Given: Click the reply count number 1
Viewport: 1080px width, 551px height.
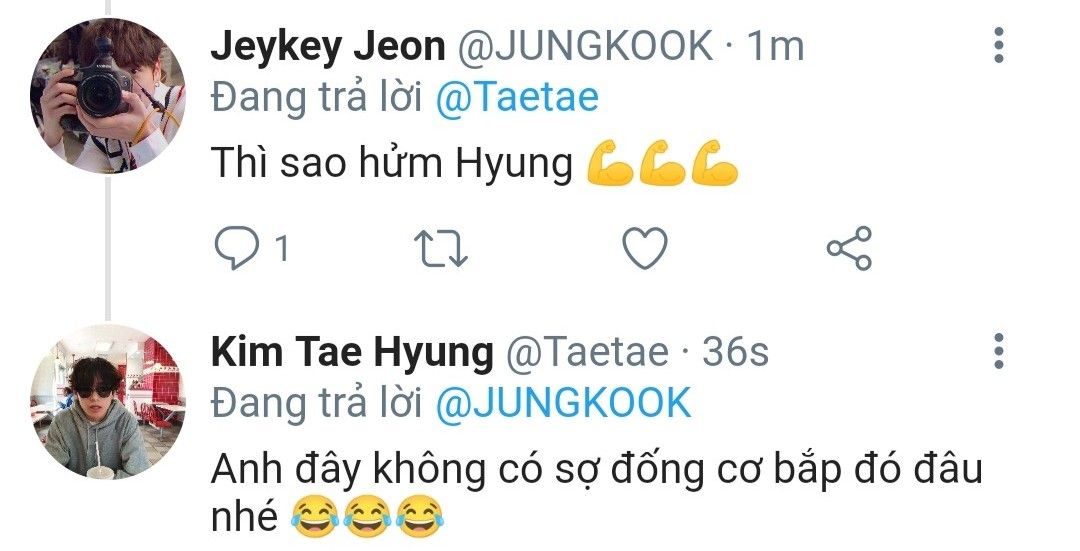Looking at the screenshot, I should [282, 249].
